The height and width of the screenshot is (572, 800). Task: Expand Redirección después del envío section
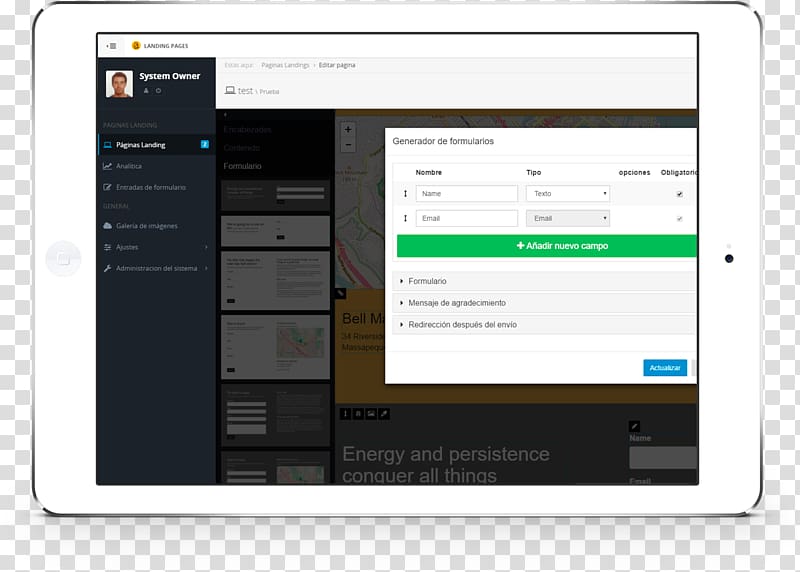544,325
